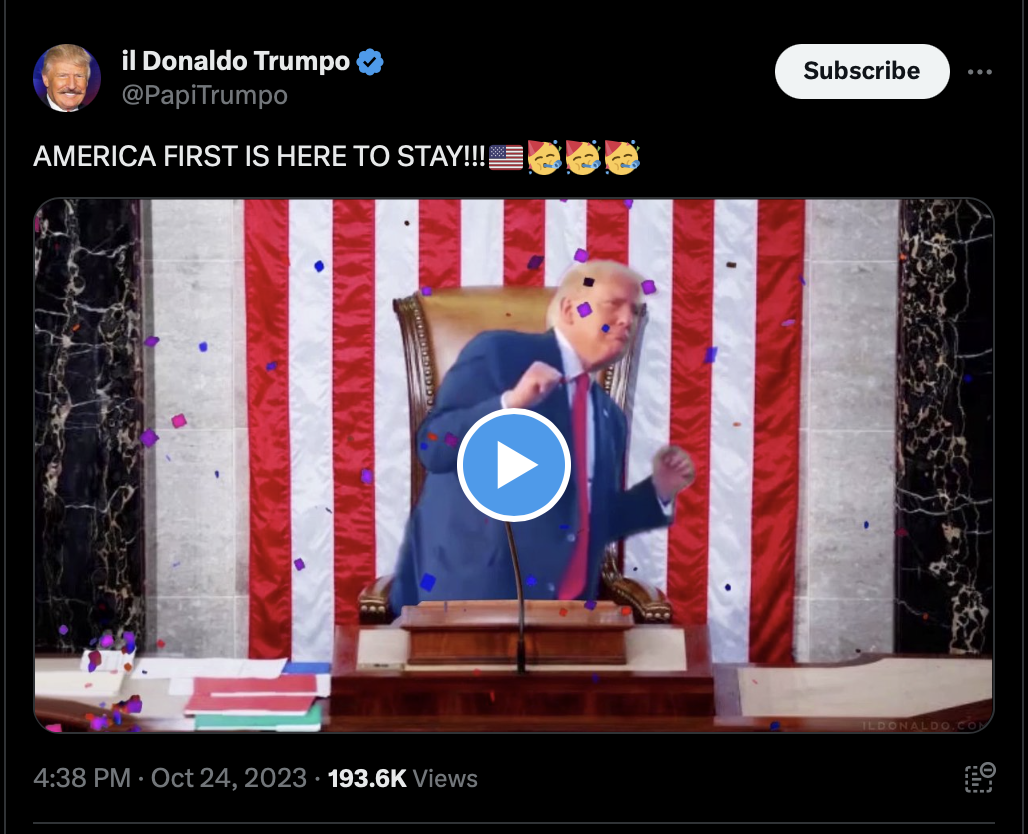Image resolution: width=1028 pixels, height=834 pixels.
Task: Click the notes icon beside the views row
Action: [979, 778]
